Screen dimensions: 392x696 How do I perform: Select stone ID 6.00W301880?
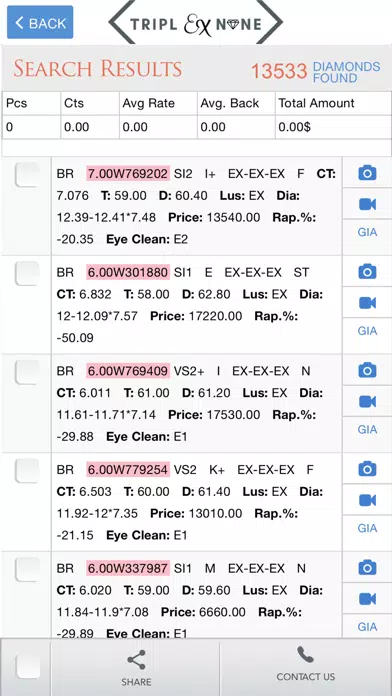[x=128, y=272]
